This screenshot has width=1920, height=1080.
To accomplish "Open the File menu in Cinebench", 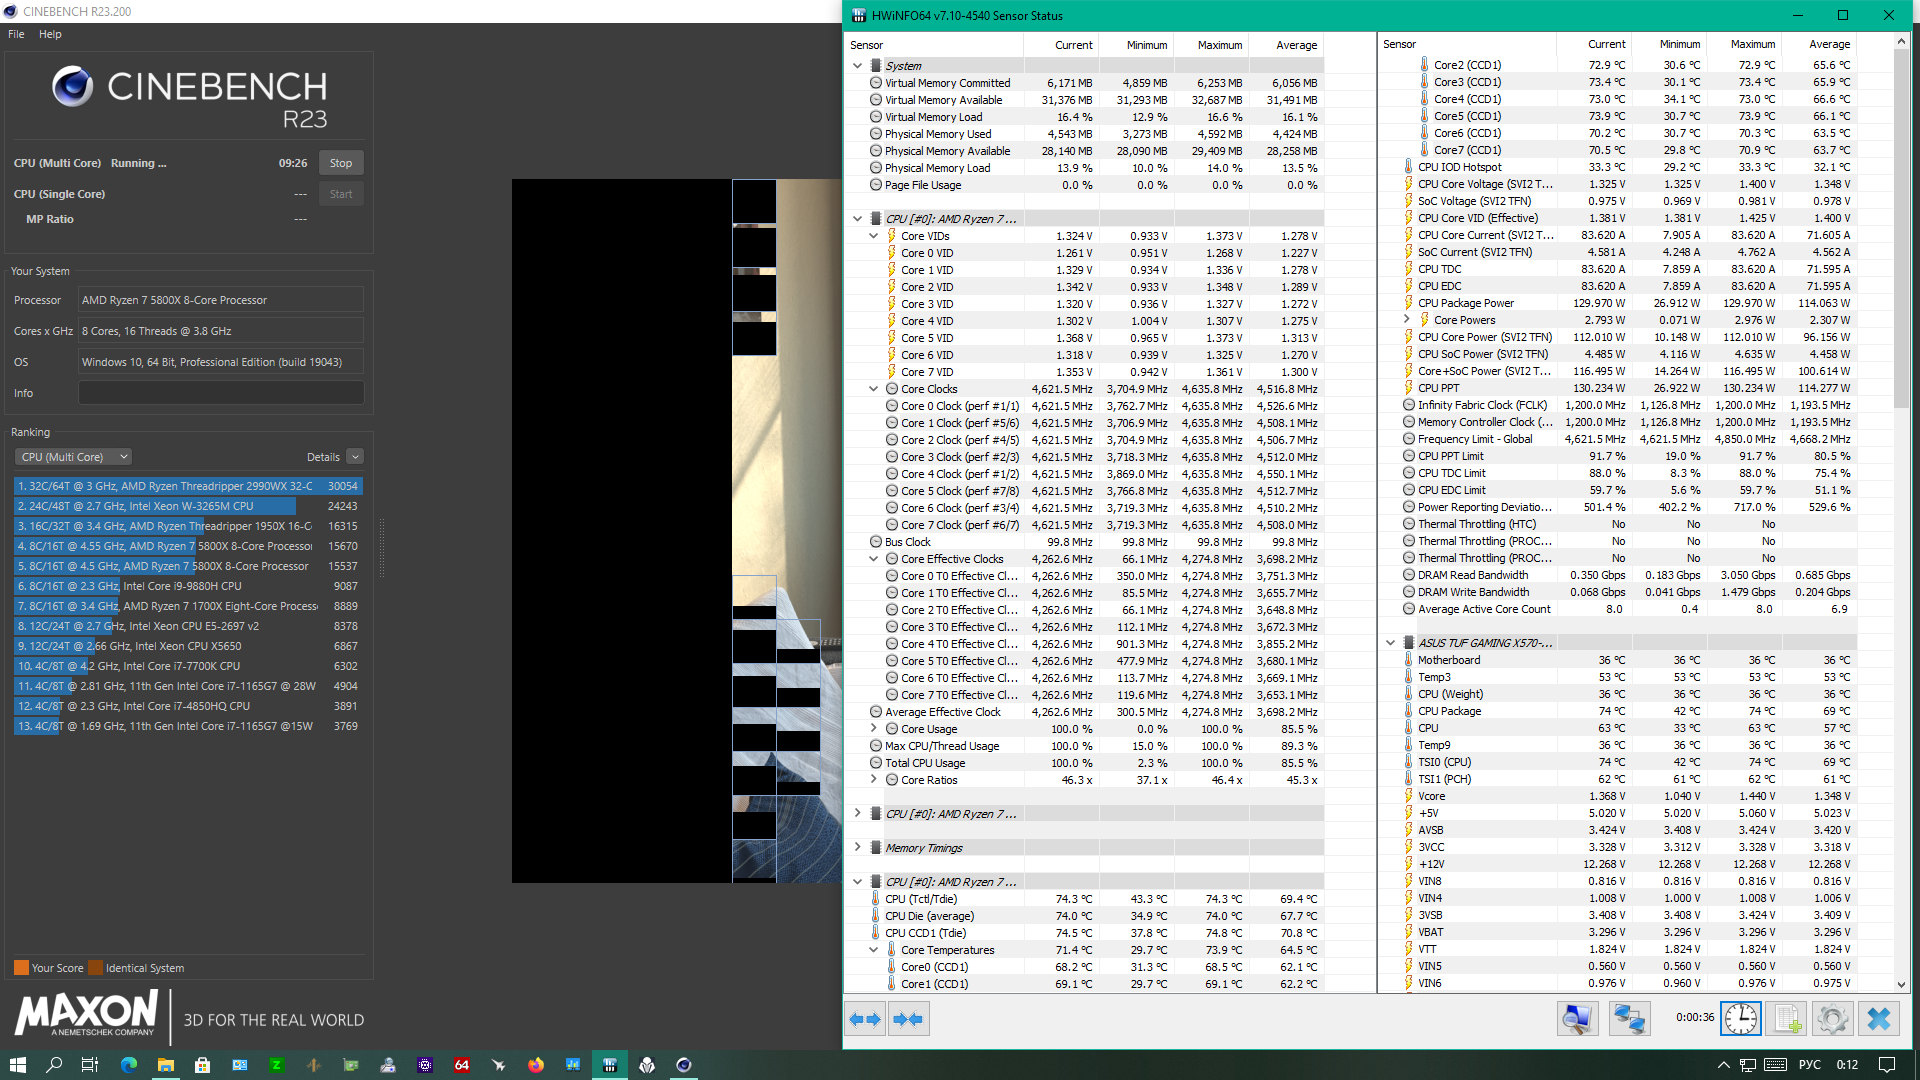I will [x=16, y=34].
